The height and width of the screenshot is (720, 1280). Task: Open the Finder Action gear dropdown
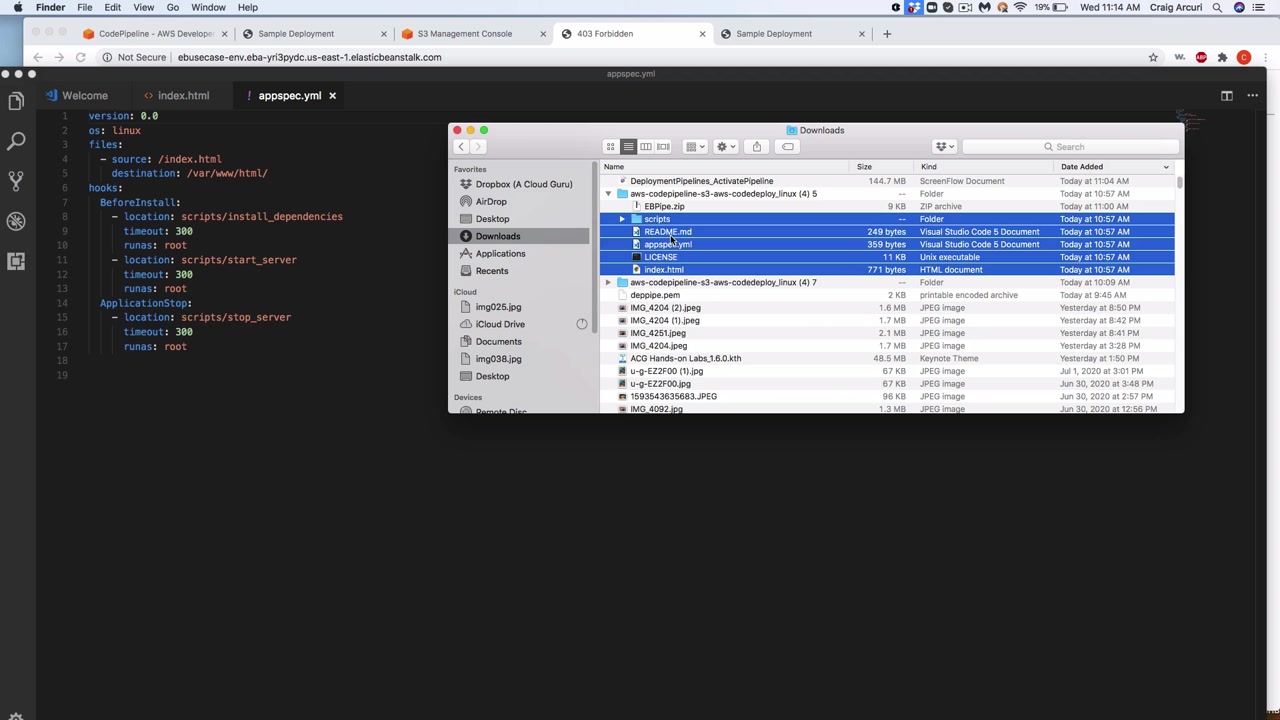726,147
